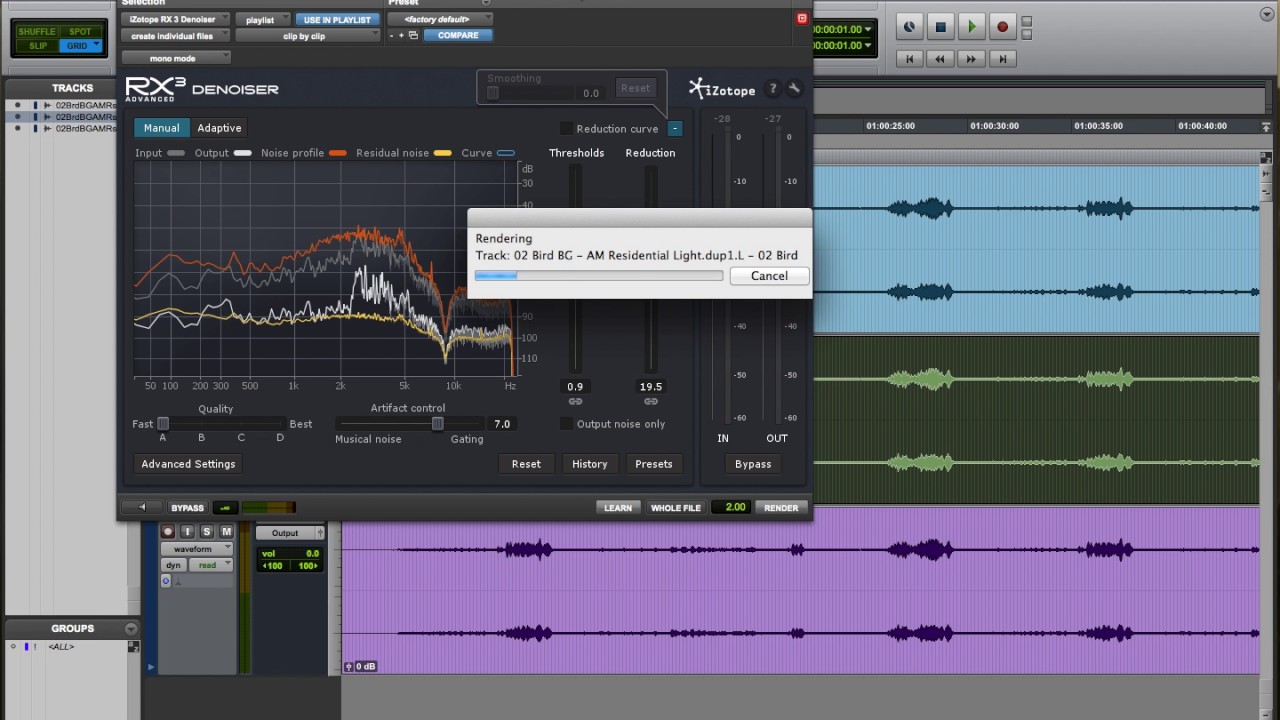
Task: Return to zero in the transport
Action: click(910, 59)
